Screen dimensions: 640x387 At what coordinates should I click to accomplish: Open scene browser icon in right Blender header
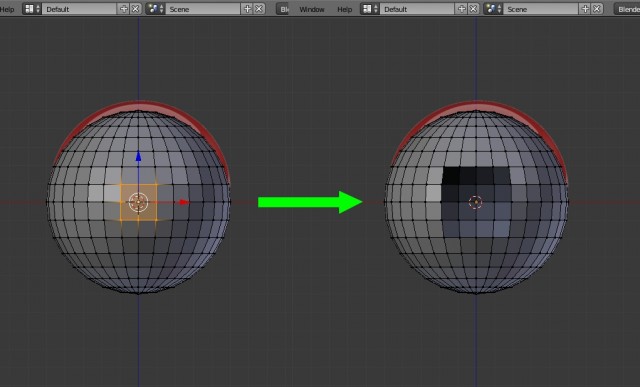(493, 9)
